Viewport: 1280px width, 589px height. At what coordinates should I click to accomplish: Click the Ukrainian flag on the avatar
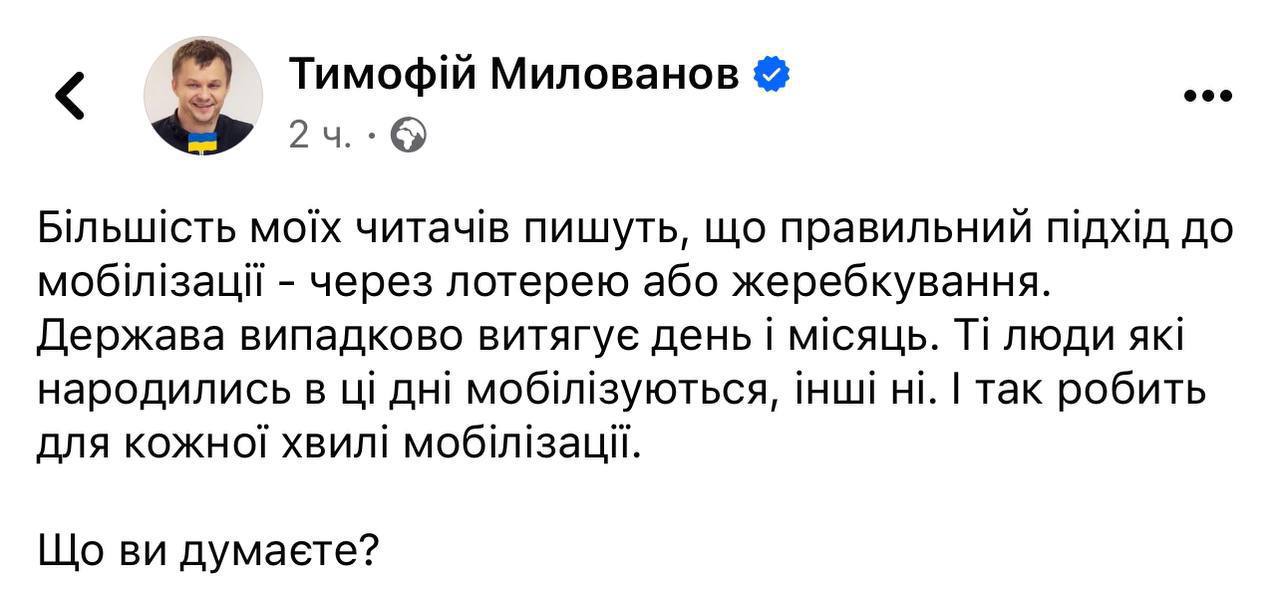click(x=203, y=142)
